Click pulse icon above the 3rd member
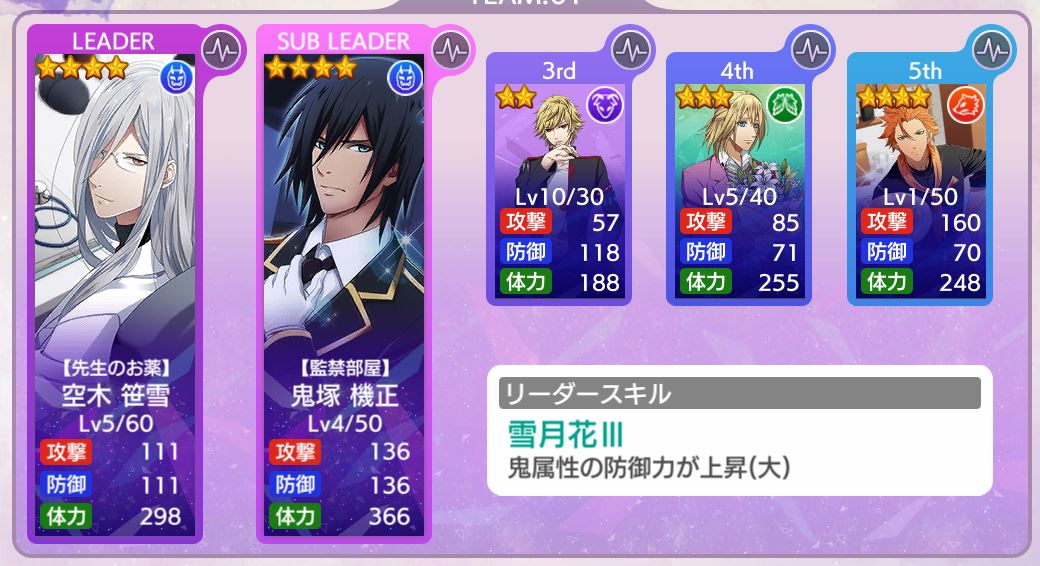The width and height of the screenshot is (1040, 566). click(x=630, y=50)
